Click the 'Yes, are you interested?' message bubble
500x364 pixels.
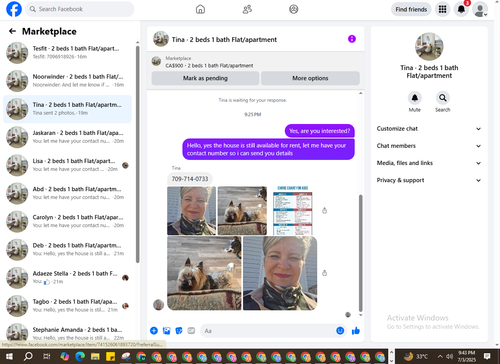click(320, 131)
